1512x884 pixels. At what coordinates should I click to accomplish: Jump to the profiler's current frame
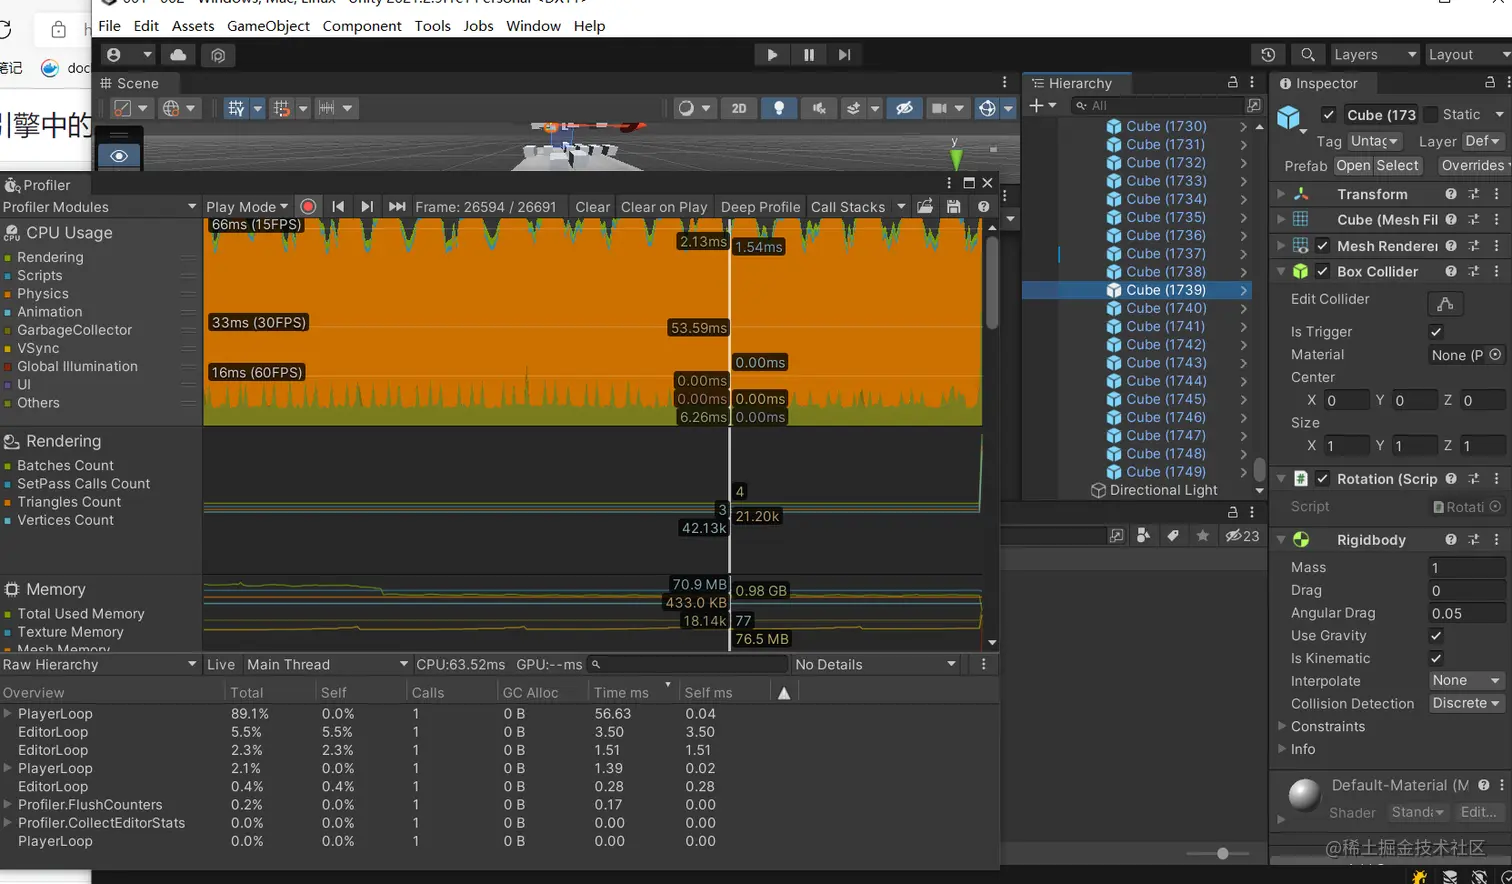(x=397, y=207)
